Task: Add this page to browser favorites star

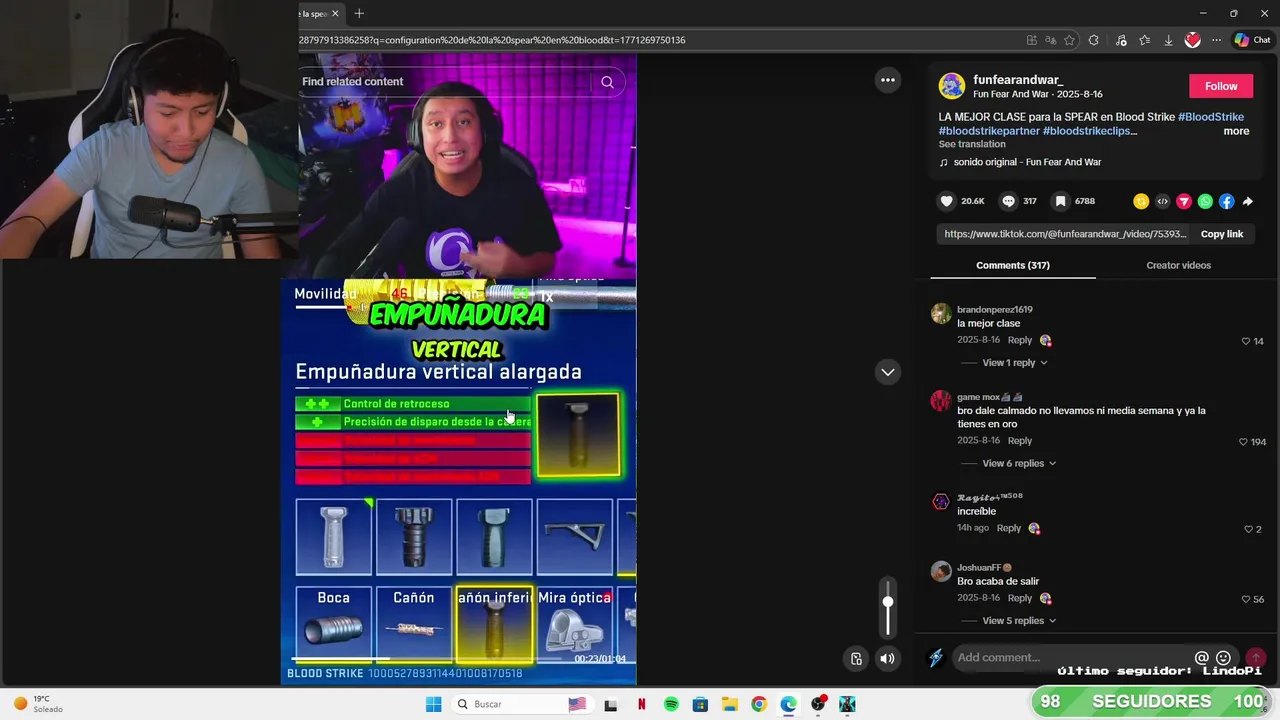Action: pyautogui.click(x=1069, y=40)
